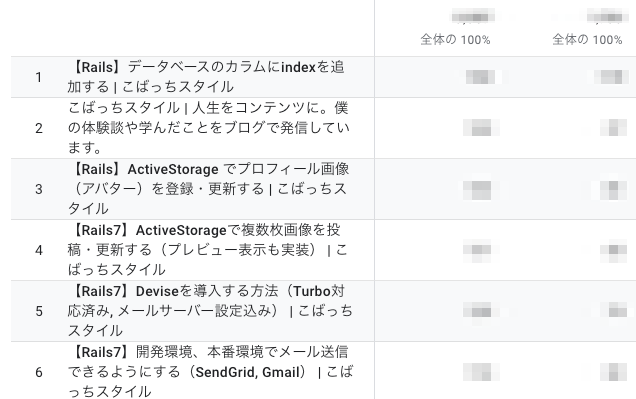Click row number 5 in the table

pyautogui.click(x=39, y=311)
